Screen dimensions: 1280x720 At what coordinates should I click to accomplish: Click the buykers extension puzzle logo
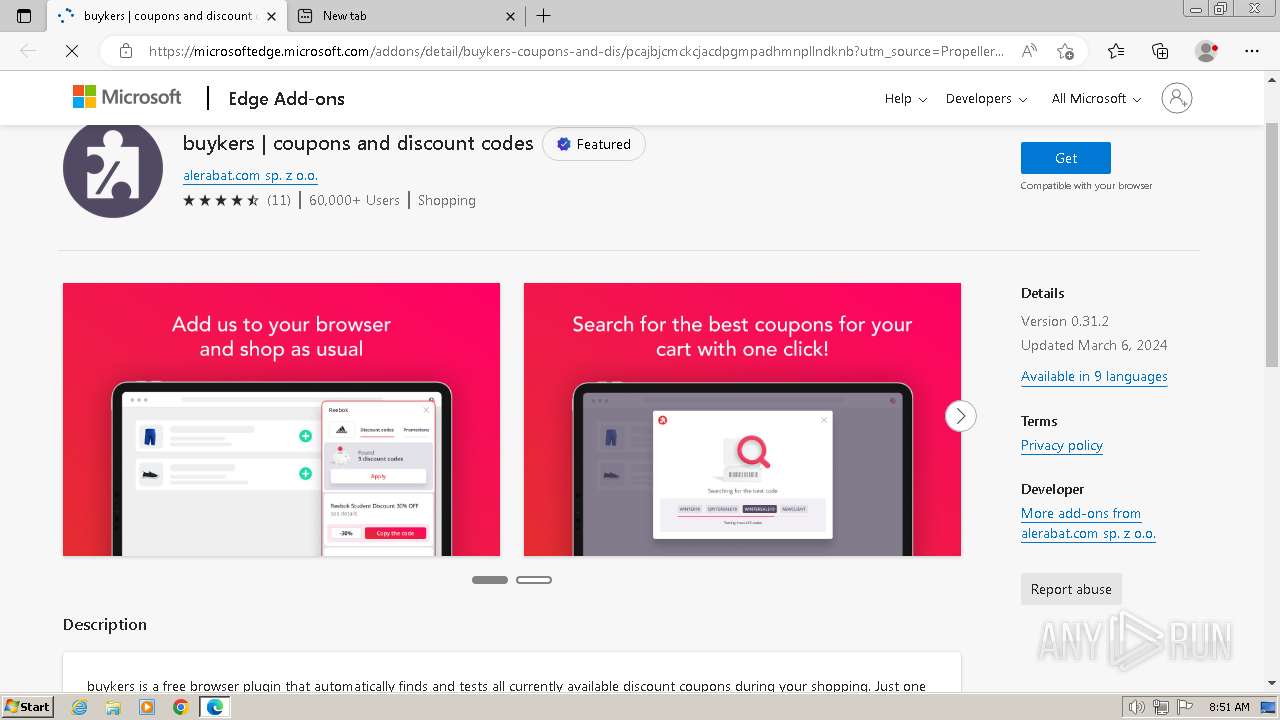point(113,169)
